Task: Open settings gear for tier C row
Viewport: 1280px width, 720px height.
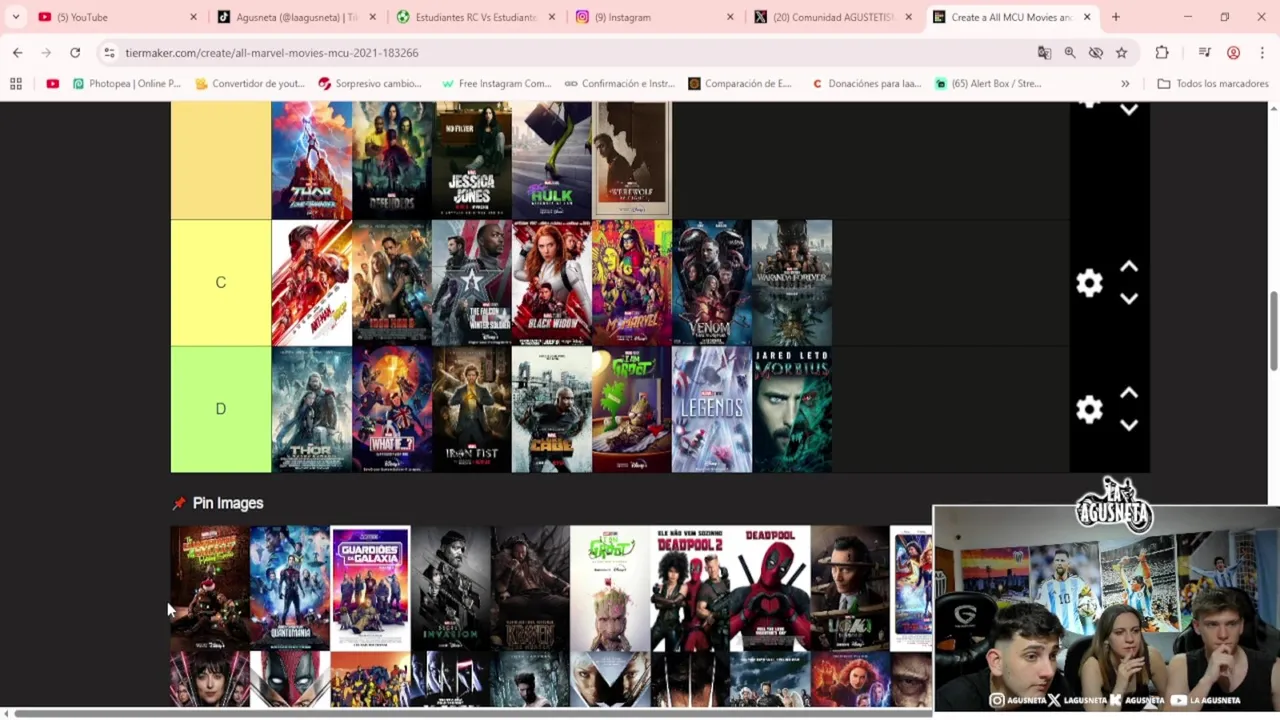Action: 1089,283
